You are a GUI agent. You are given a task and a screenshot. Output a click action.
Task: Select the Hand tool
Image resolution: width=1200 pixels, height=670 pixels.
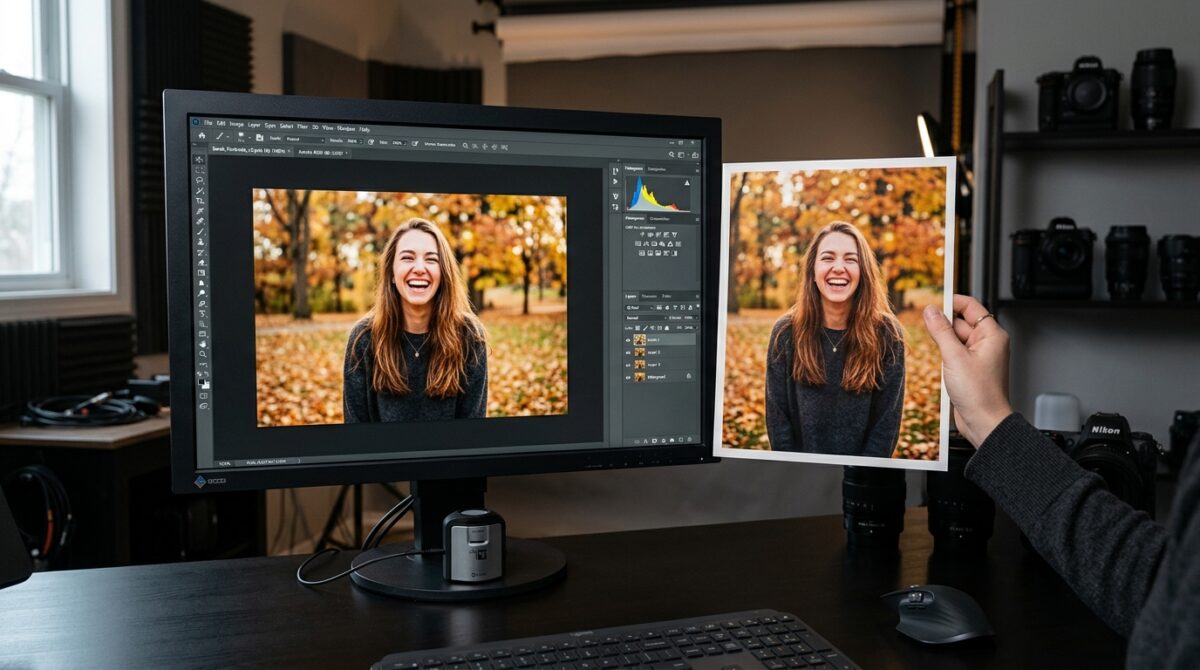click(203, 344)
